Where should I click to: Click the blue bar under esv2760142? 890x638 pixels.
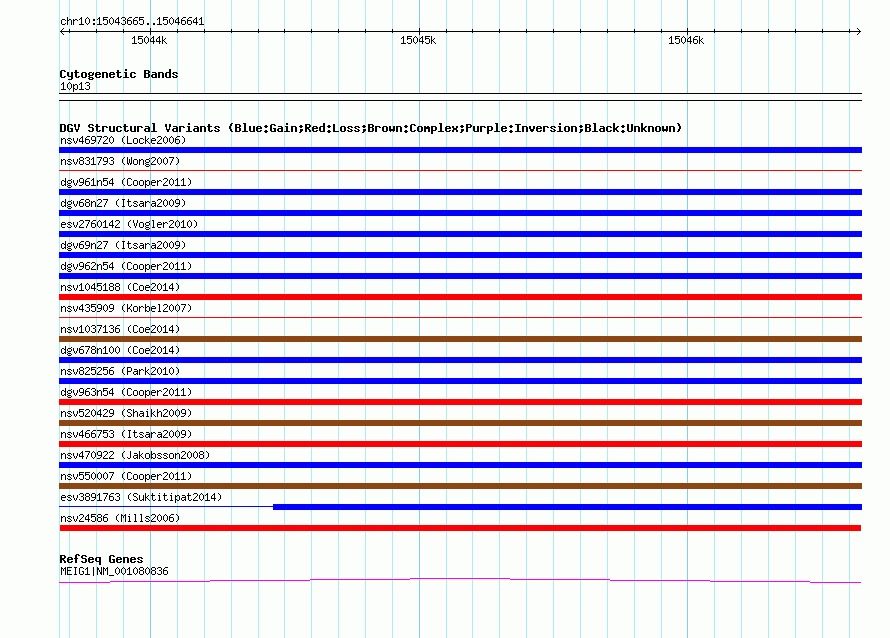[460, 234]
